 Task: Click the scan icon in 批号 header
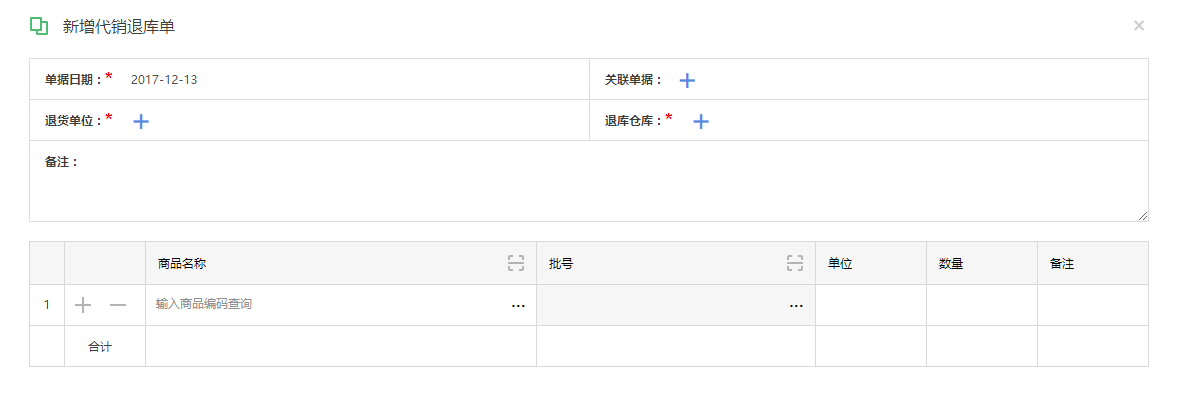[795, 263]
